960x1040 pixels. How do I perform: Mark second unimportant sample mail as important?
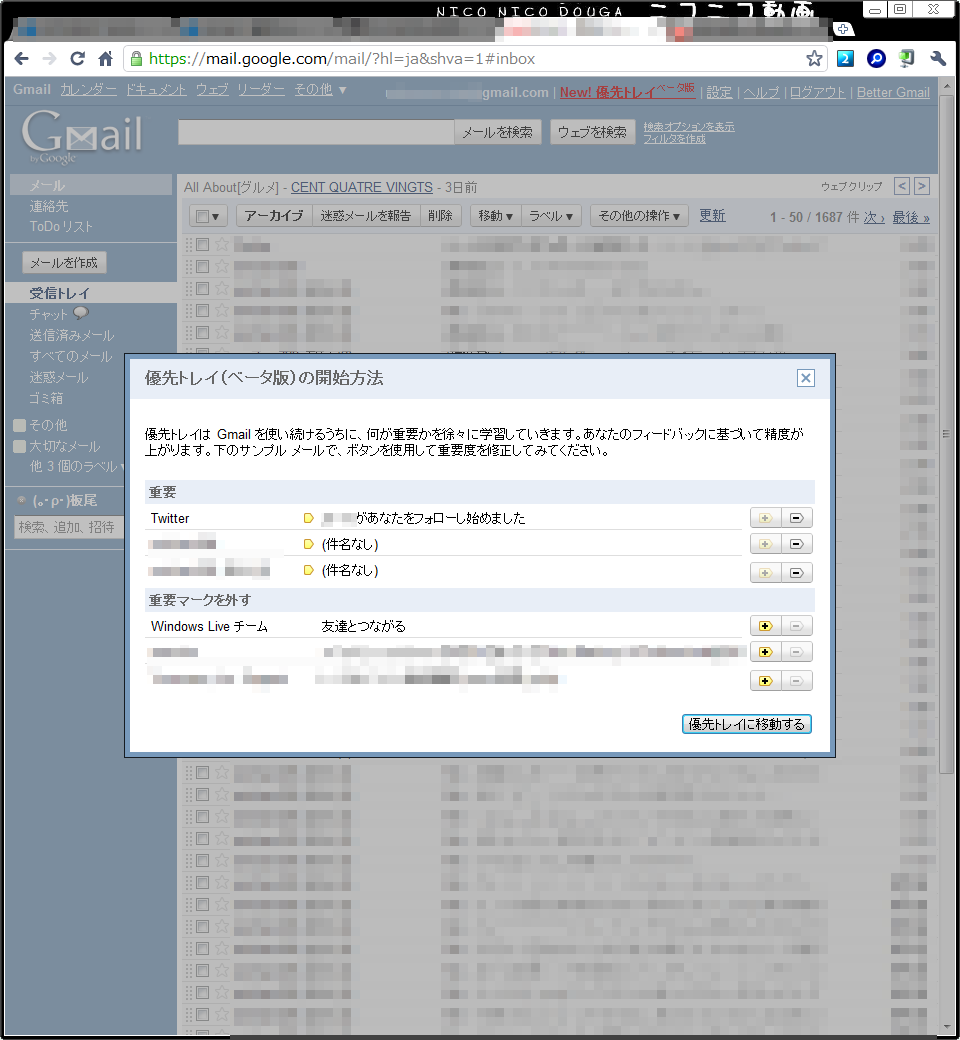[765, 652]
